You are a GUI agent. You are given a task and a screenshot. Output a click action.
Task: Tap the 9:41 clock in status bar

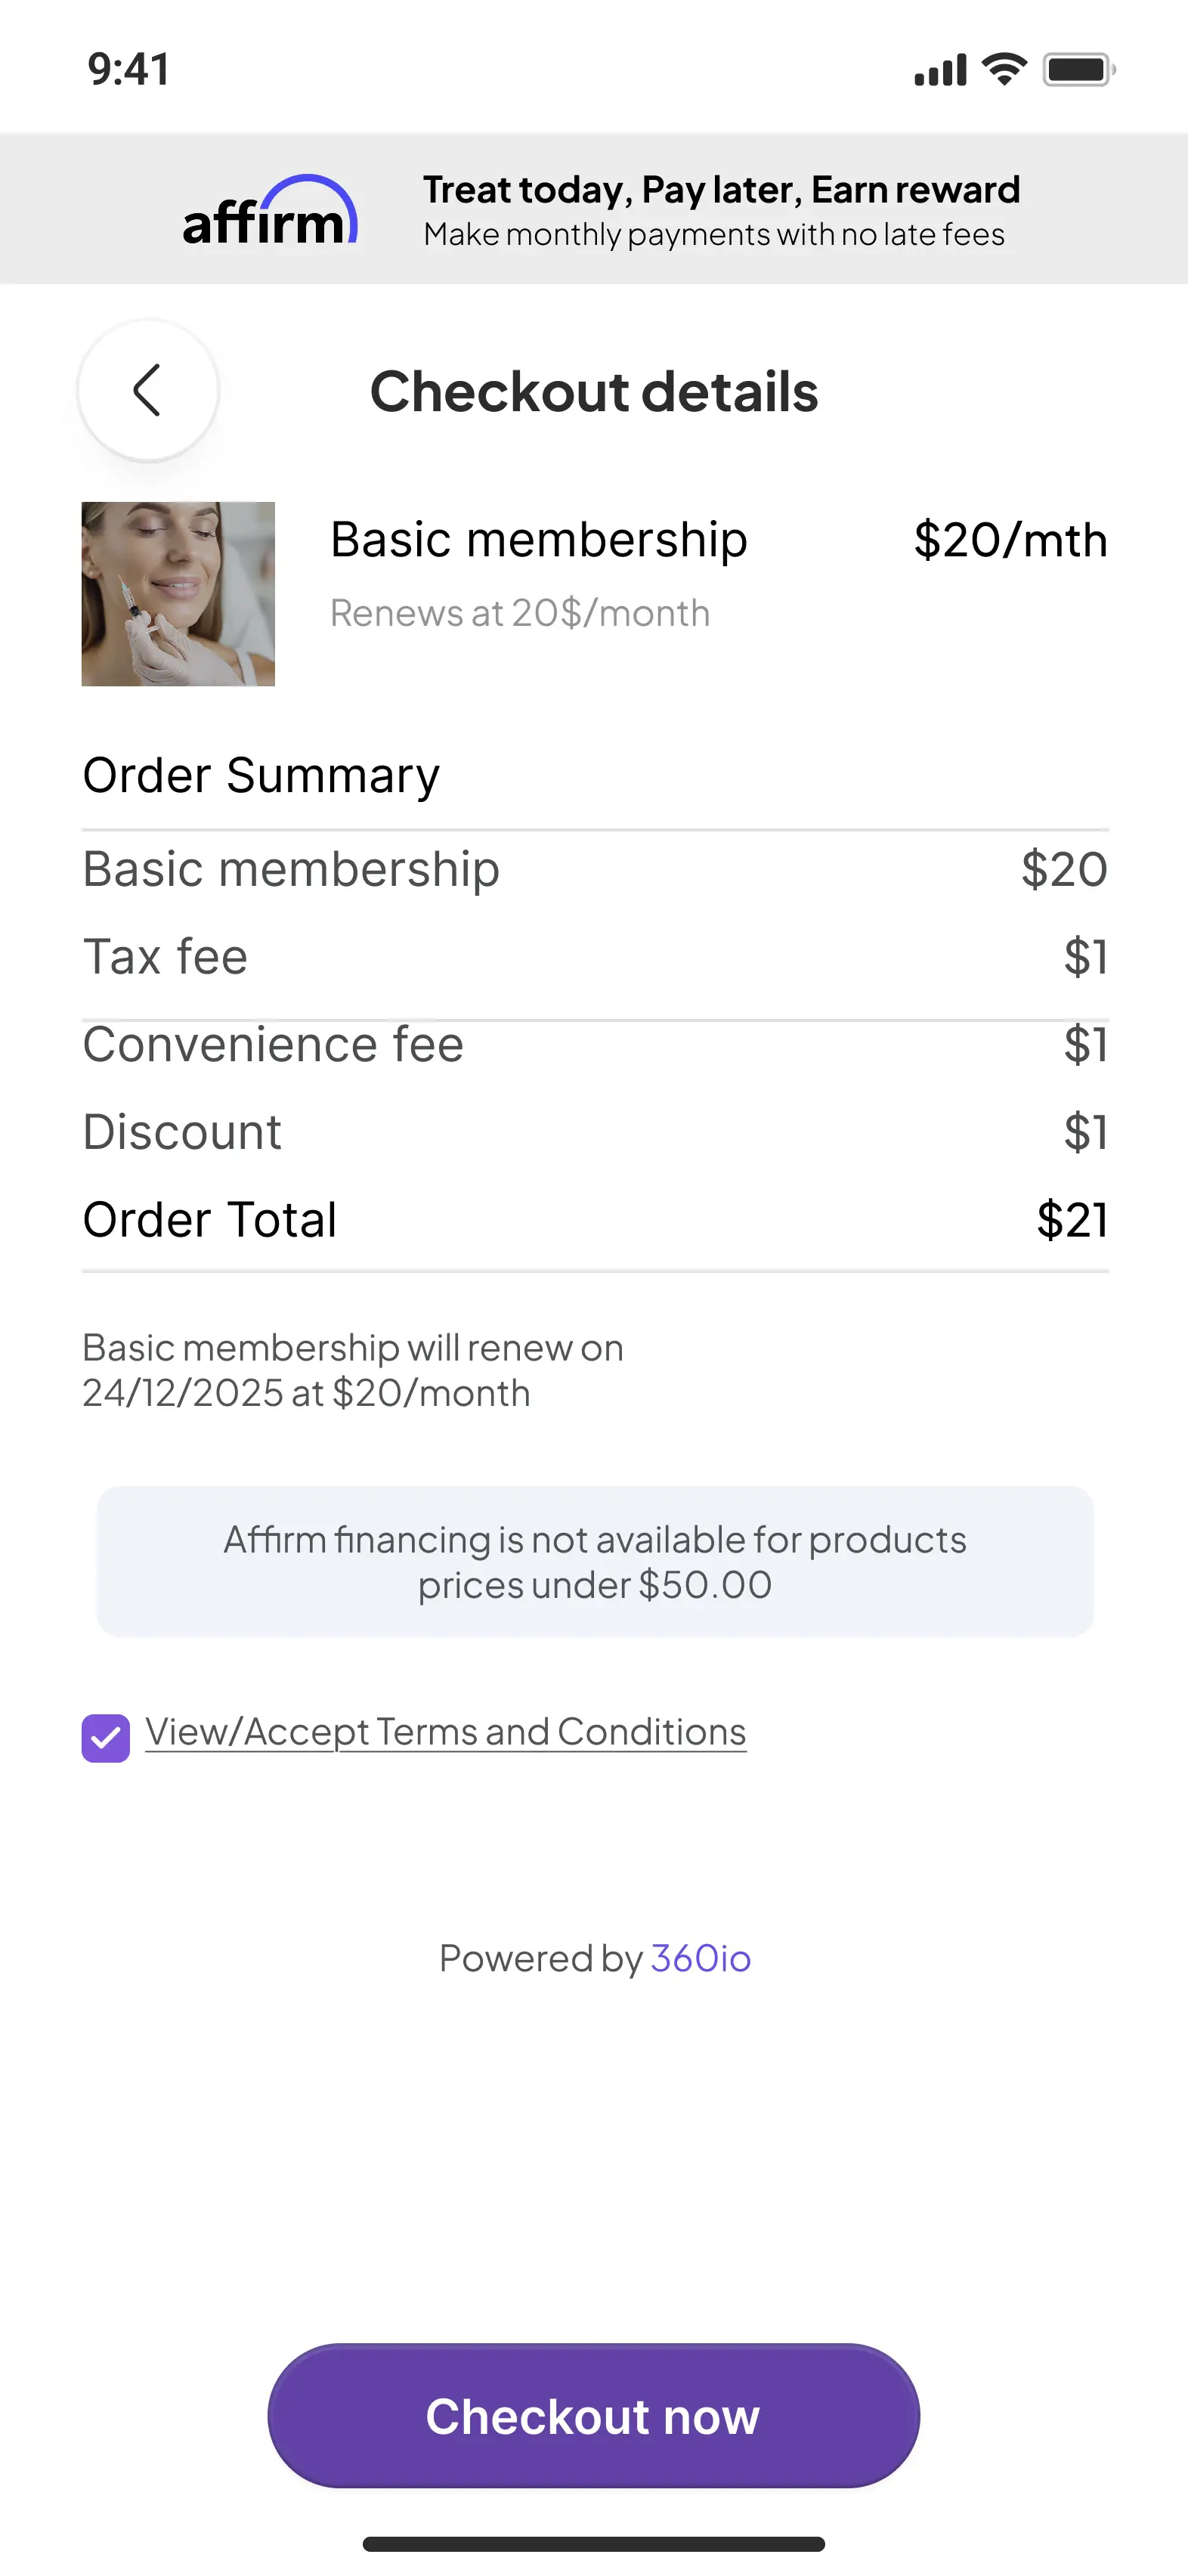[129, 69]
